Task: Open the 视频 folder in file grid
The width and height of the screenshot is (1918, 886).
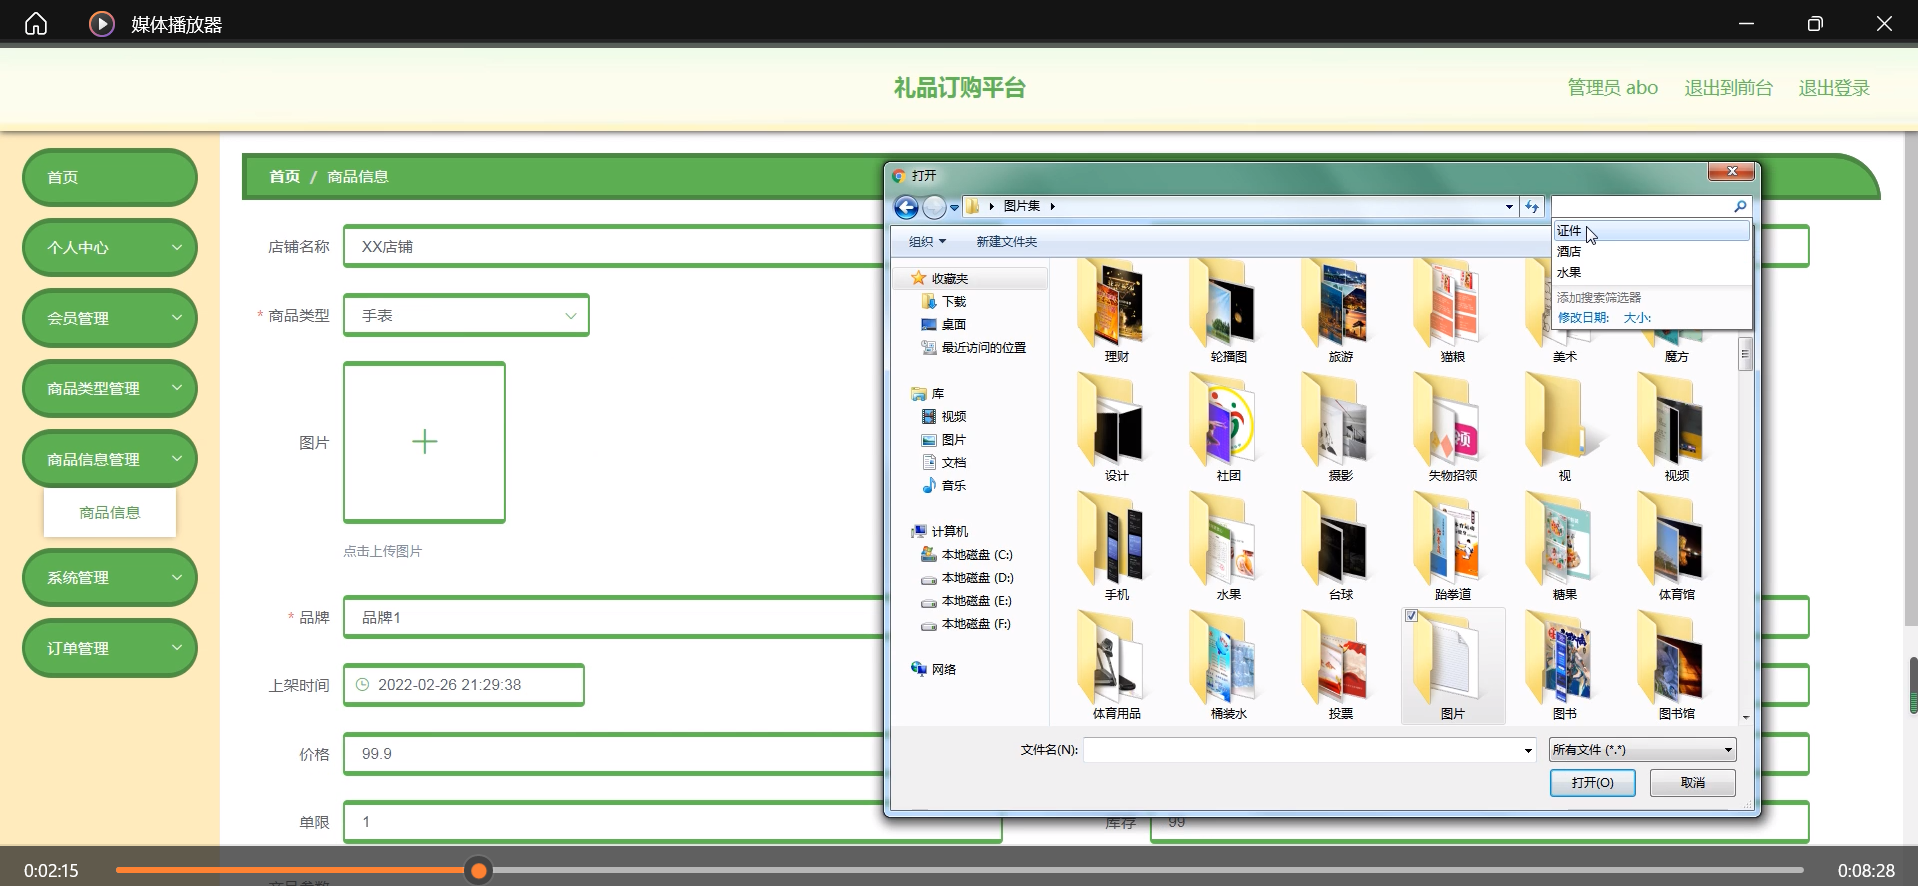Action: 1676,428
